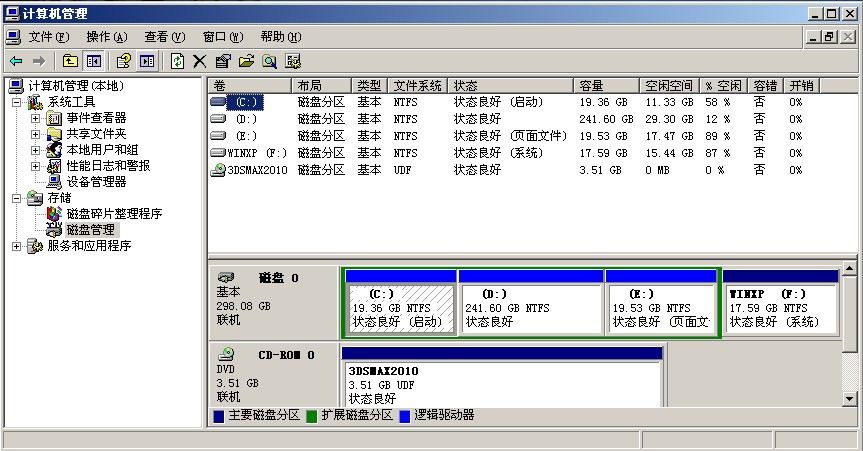Click the MMC icon beside 文件 menu
This screenshot has height=451, width=863.
(x=14, y=37)
